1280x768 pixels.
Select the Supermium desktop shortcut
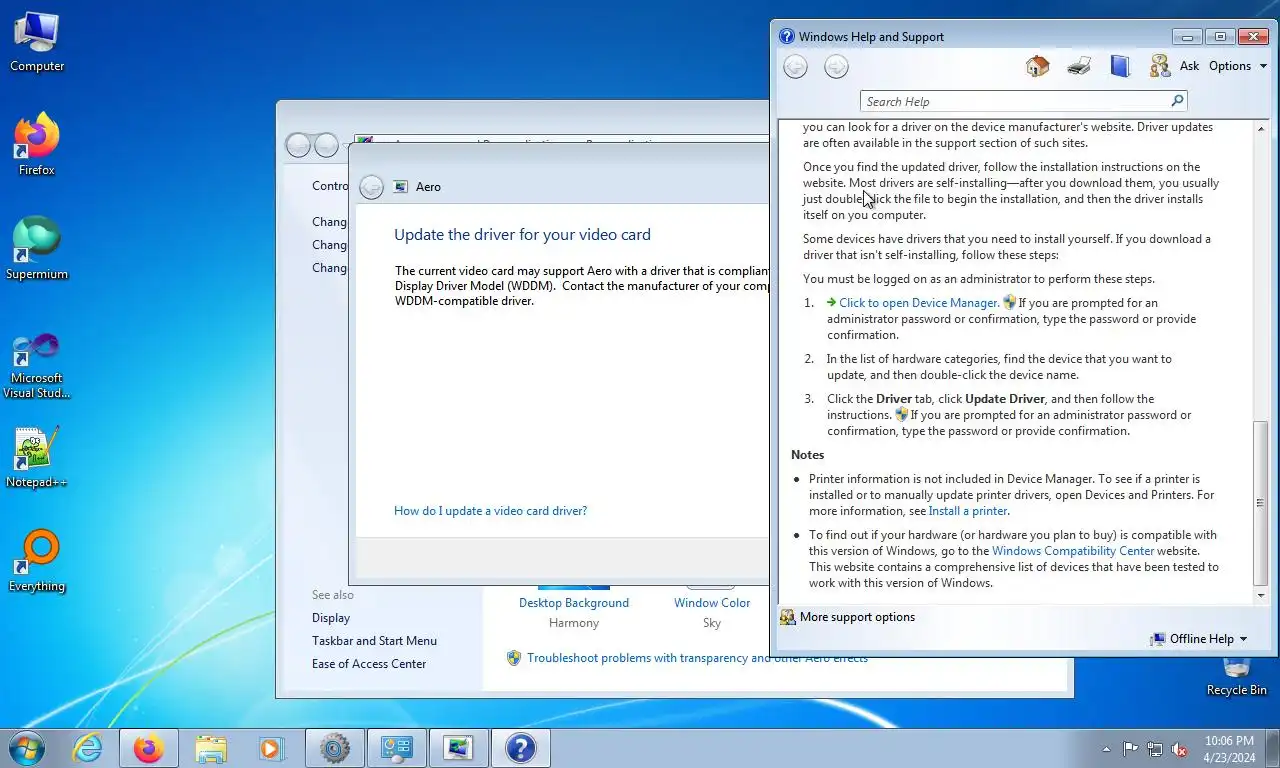click(x=37, y=250)
